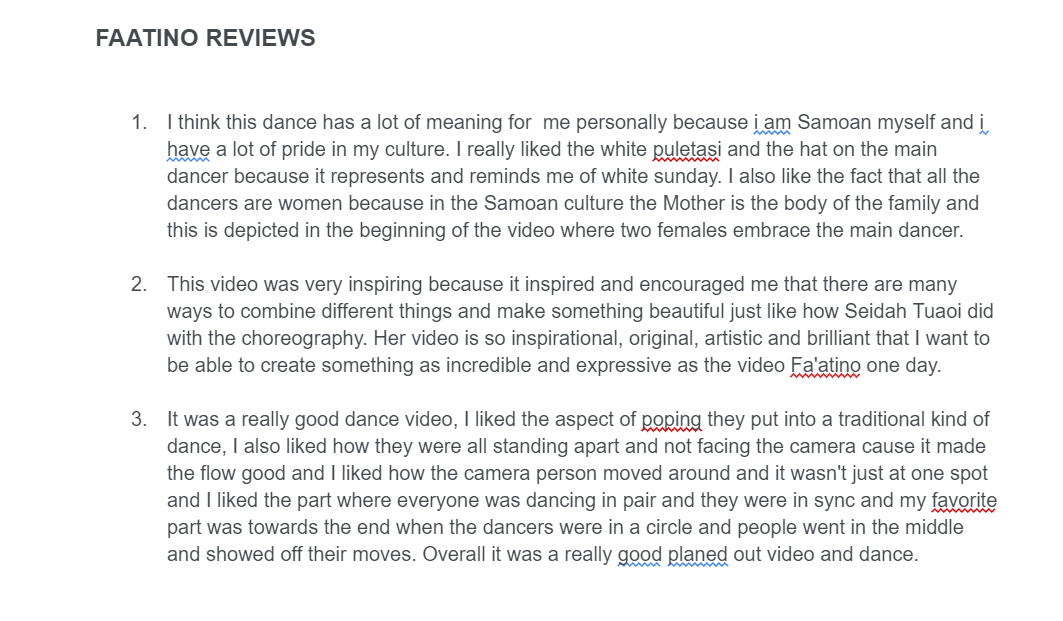Image resolution: width=1063 pixels, height=621 pixels.
Task: Click list number 2 marker
Action: click(139, 284)
